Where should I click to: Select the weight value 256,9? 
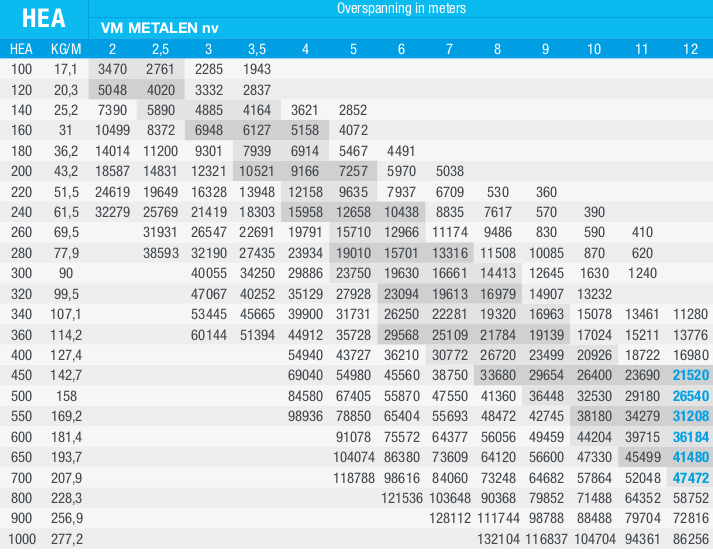(66, 518)
